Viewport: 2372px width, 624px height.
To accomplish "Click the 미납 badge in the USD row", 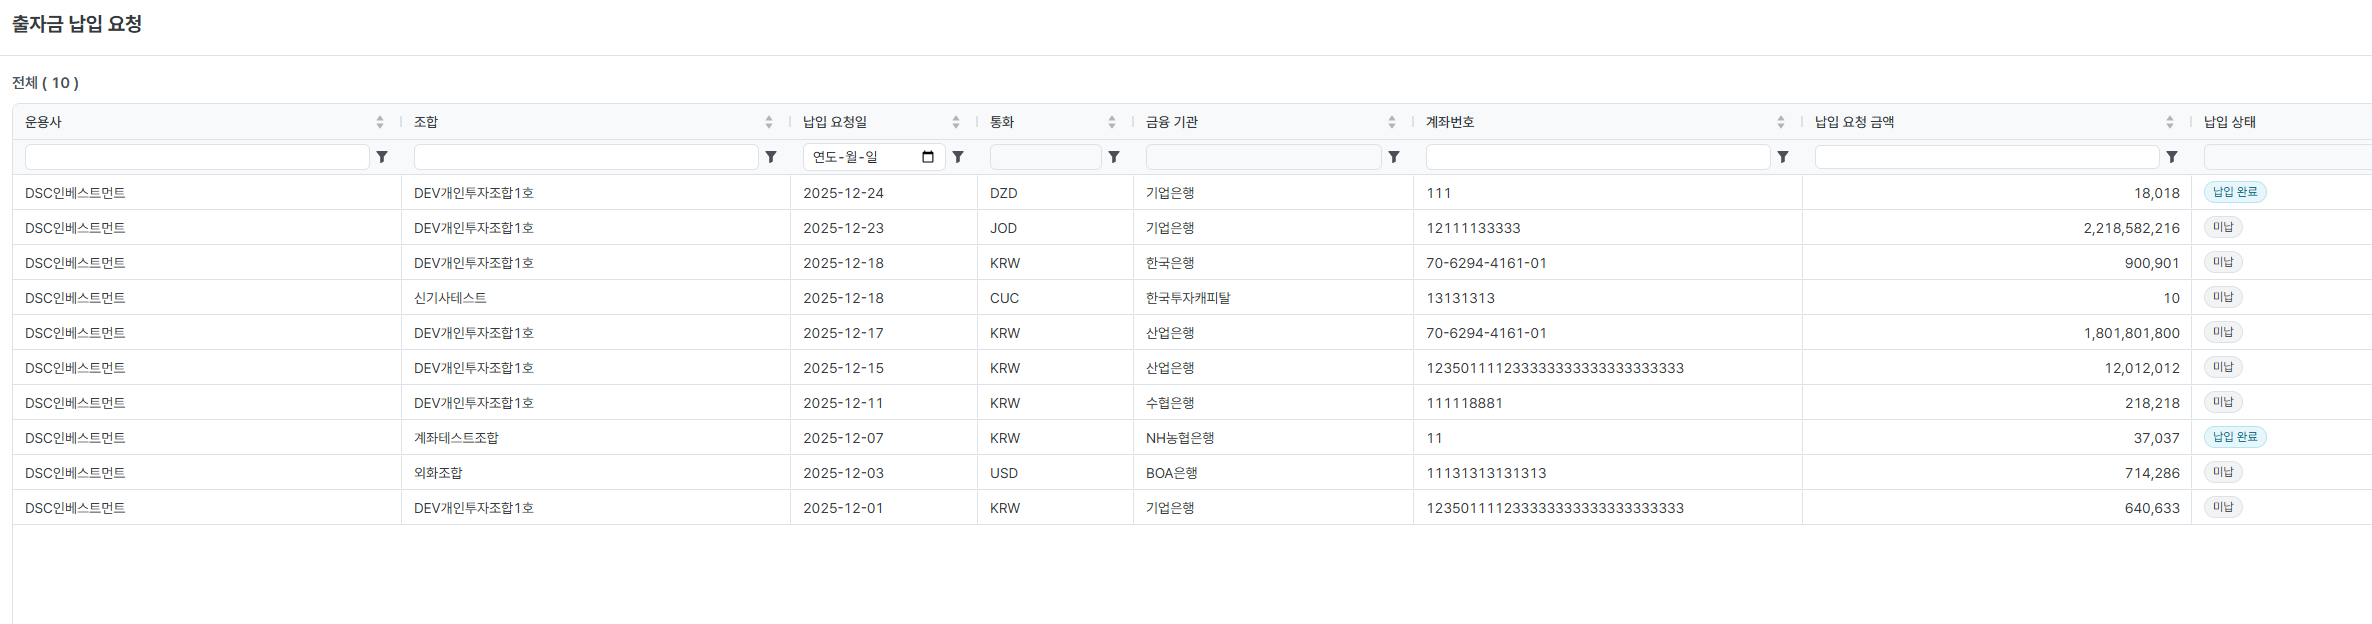I will pos(2223,472).
